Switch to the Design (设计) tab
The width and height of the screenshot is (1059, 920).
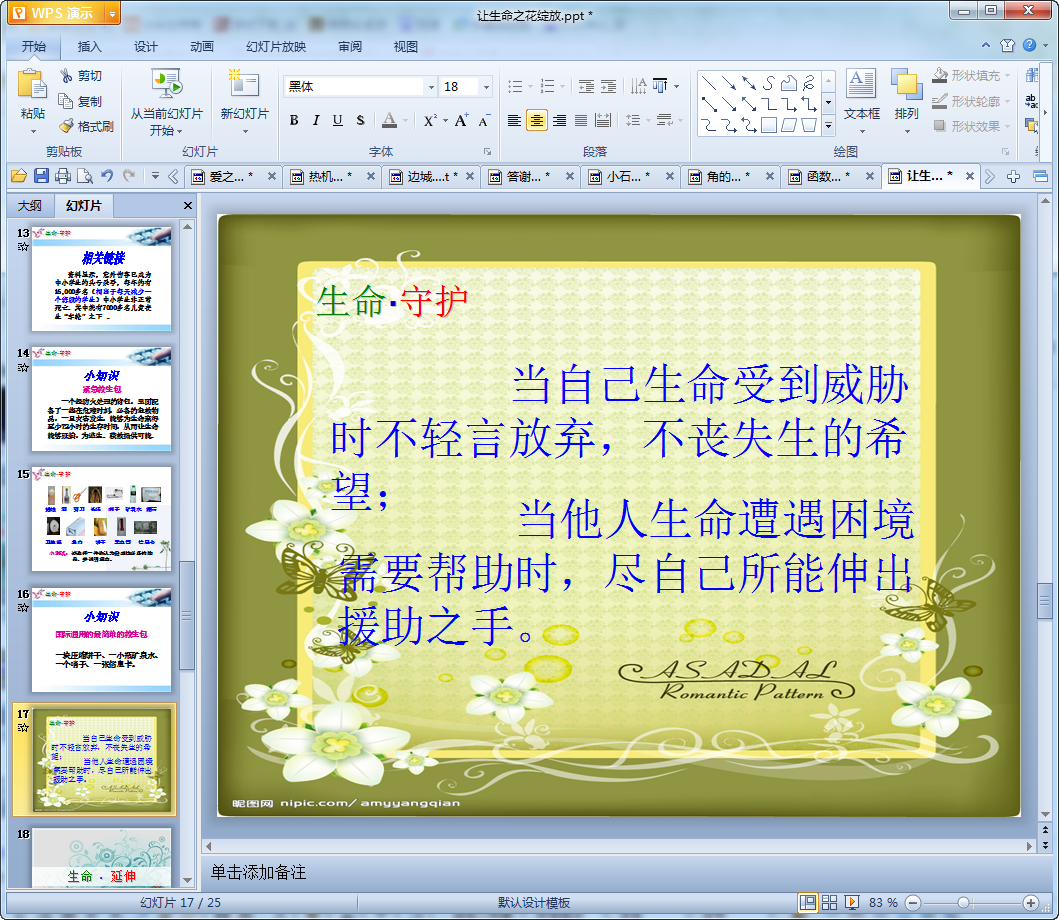145,47
